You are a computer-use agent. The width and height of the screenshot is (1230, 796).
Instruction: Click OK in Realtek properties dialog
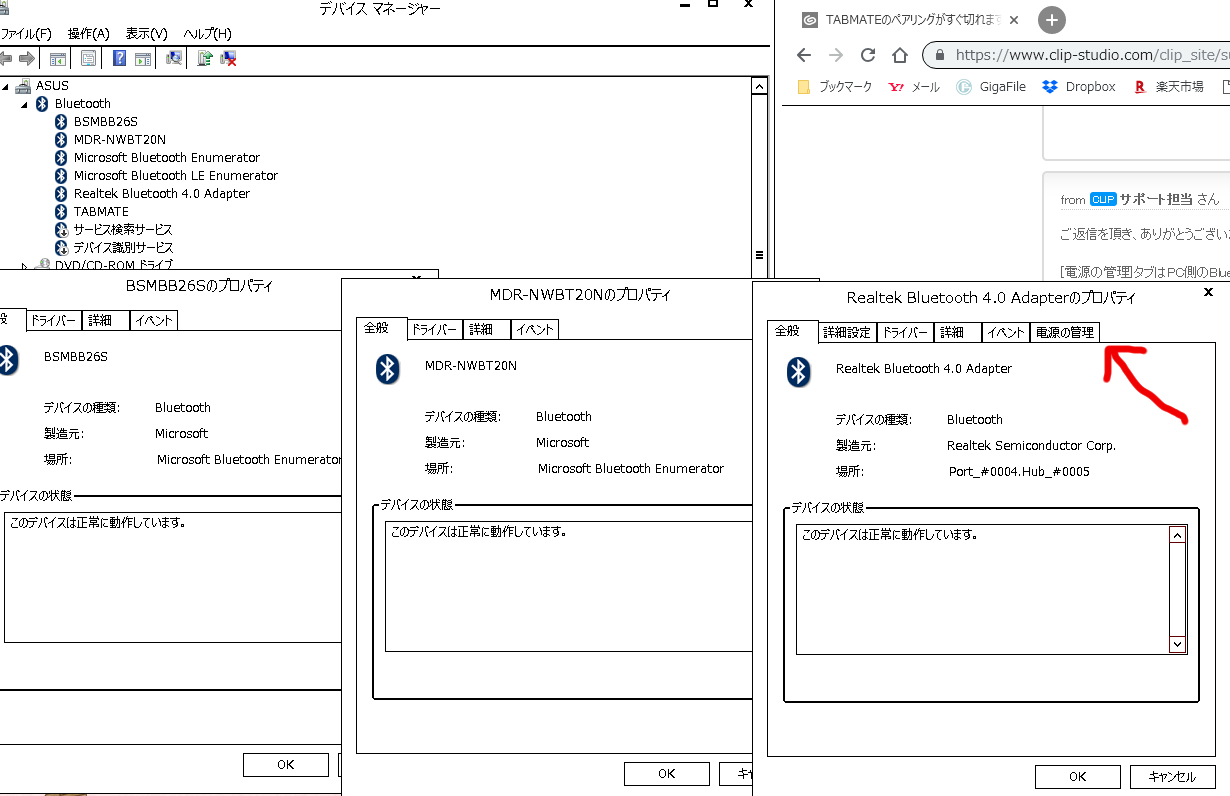click(1077, 776)
